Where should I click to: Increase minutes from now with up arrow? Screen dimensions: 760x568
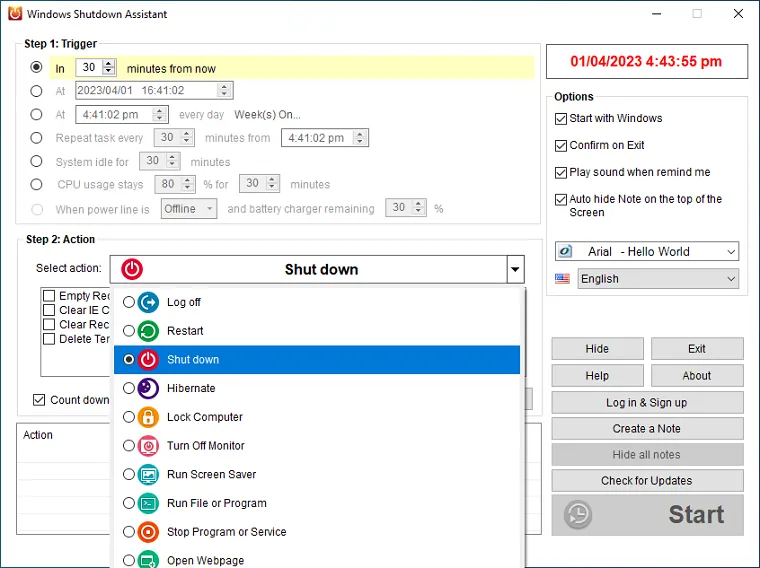[x=109, y=64]
